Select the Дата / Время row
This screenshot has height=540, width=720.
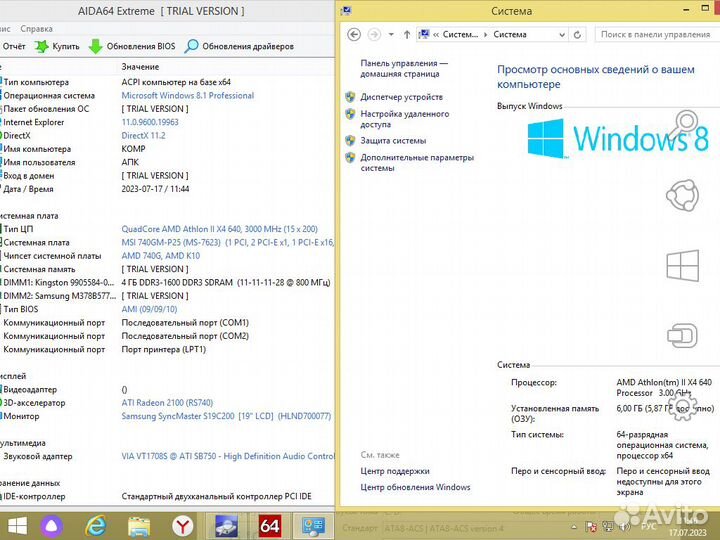point(167,189)
